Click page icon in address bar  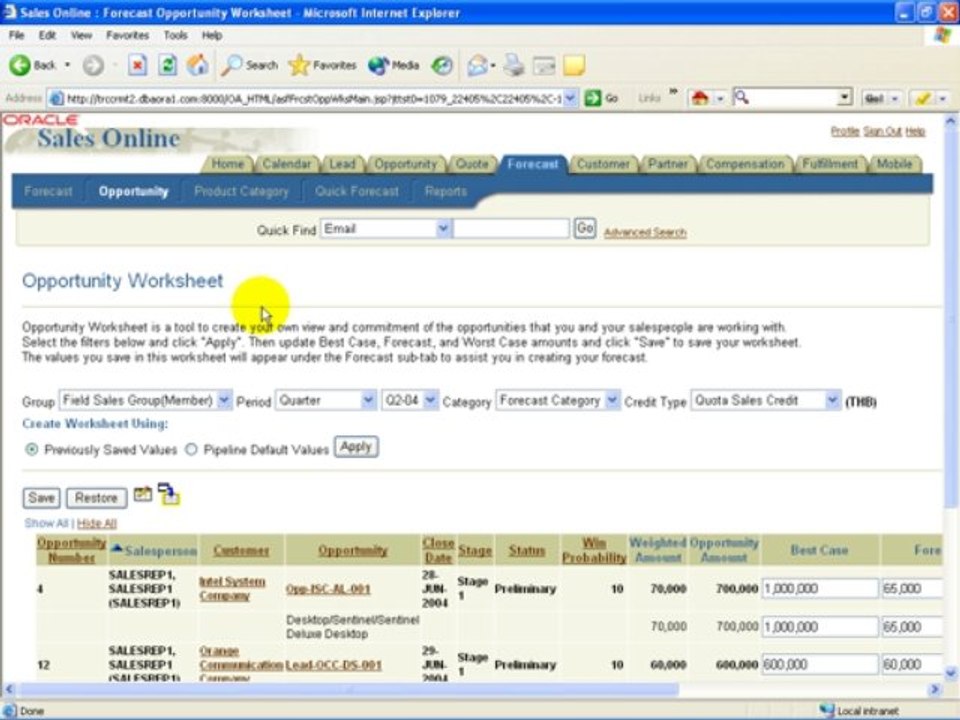point(56,98)
